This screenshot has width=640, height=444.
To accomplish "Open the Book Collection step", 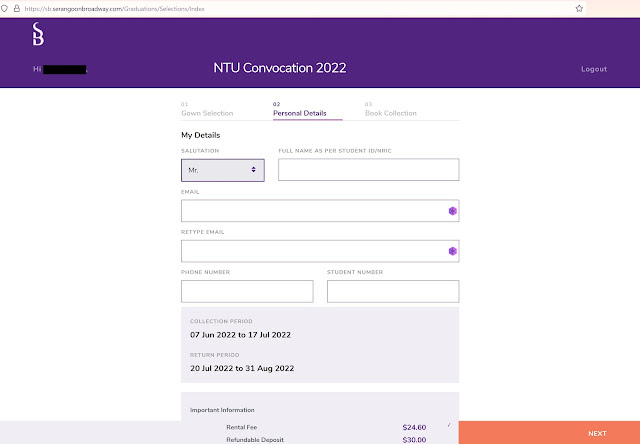I will [391, 110].
